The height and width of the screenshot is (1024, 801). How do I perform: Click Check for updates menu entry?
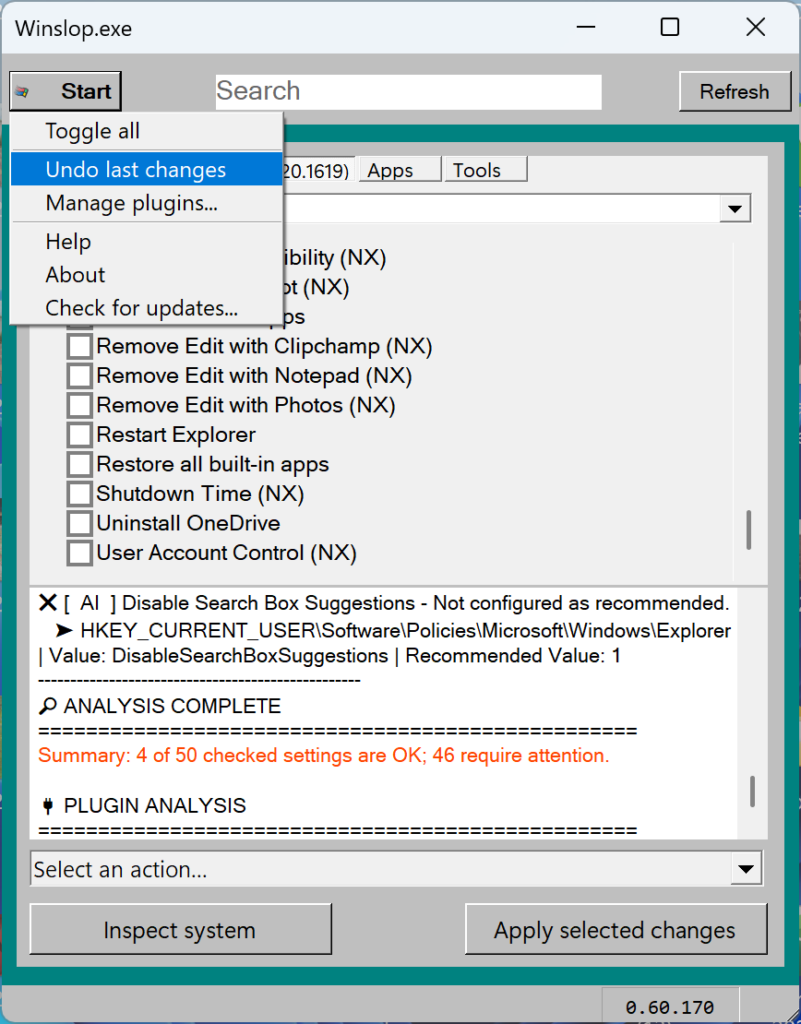tap(141, 308)
